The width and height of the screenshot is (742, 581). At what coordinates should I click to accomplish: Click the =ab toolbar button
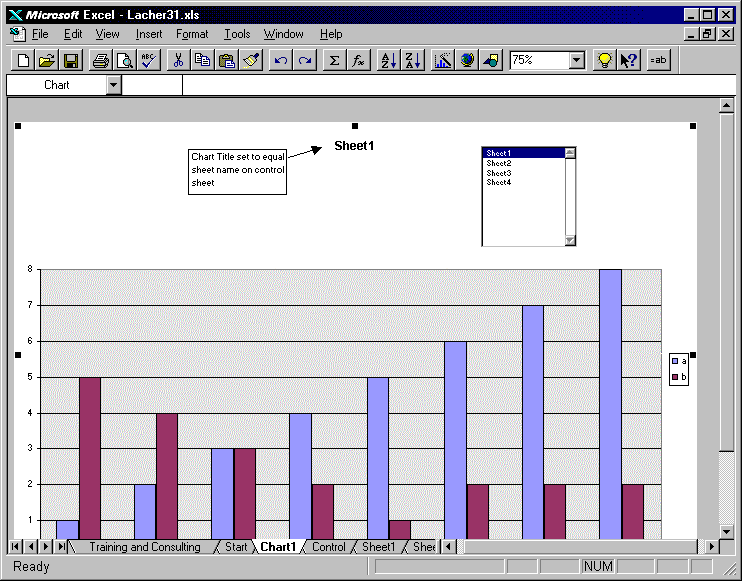[x=659, y=61]
